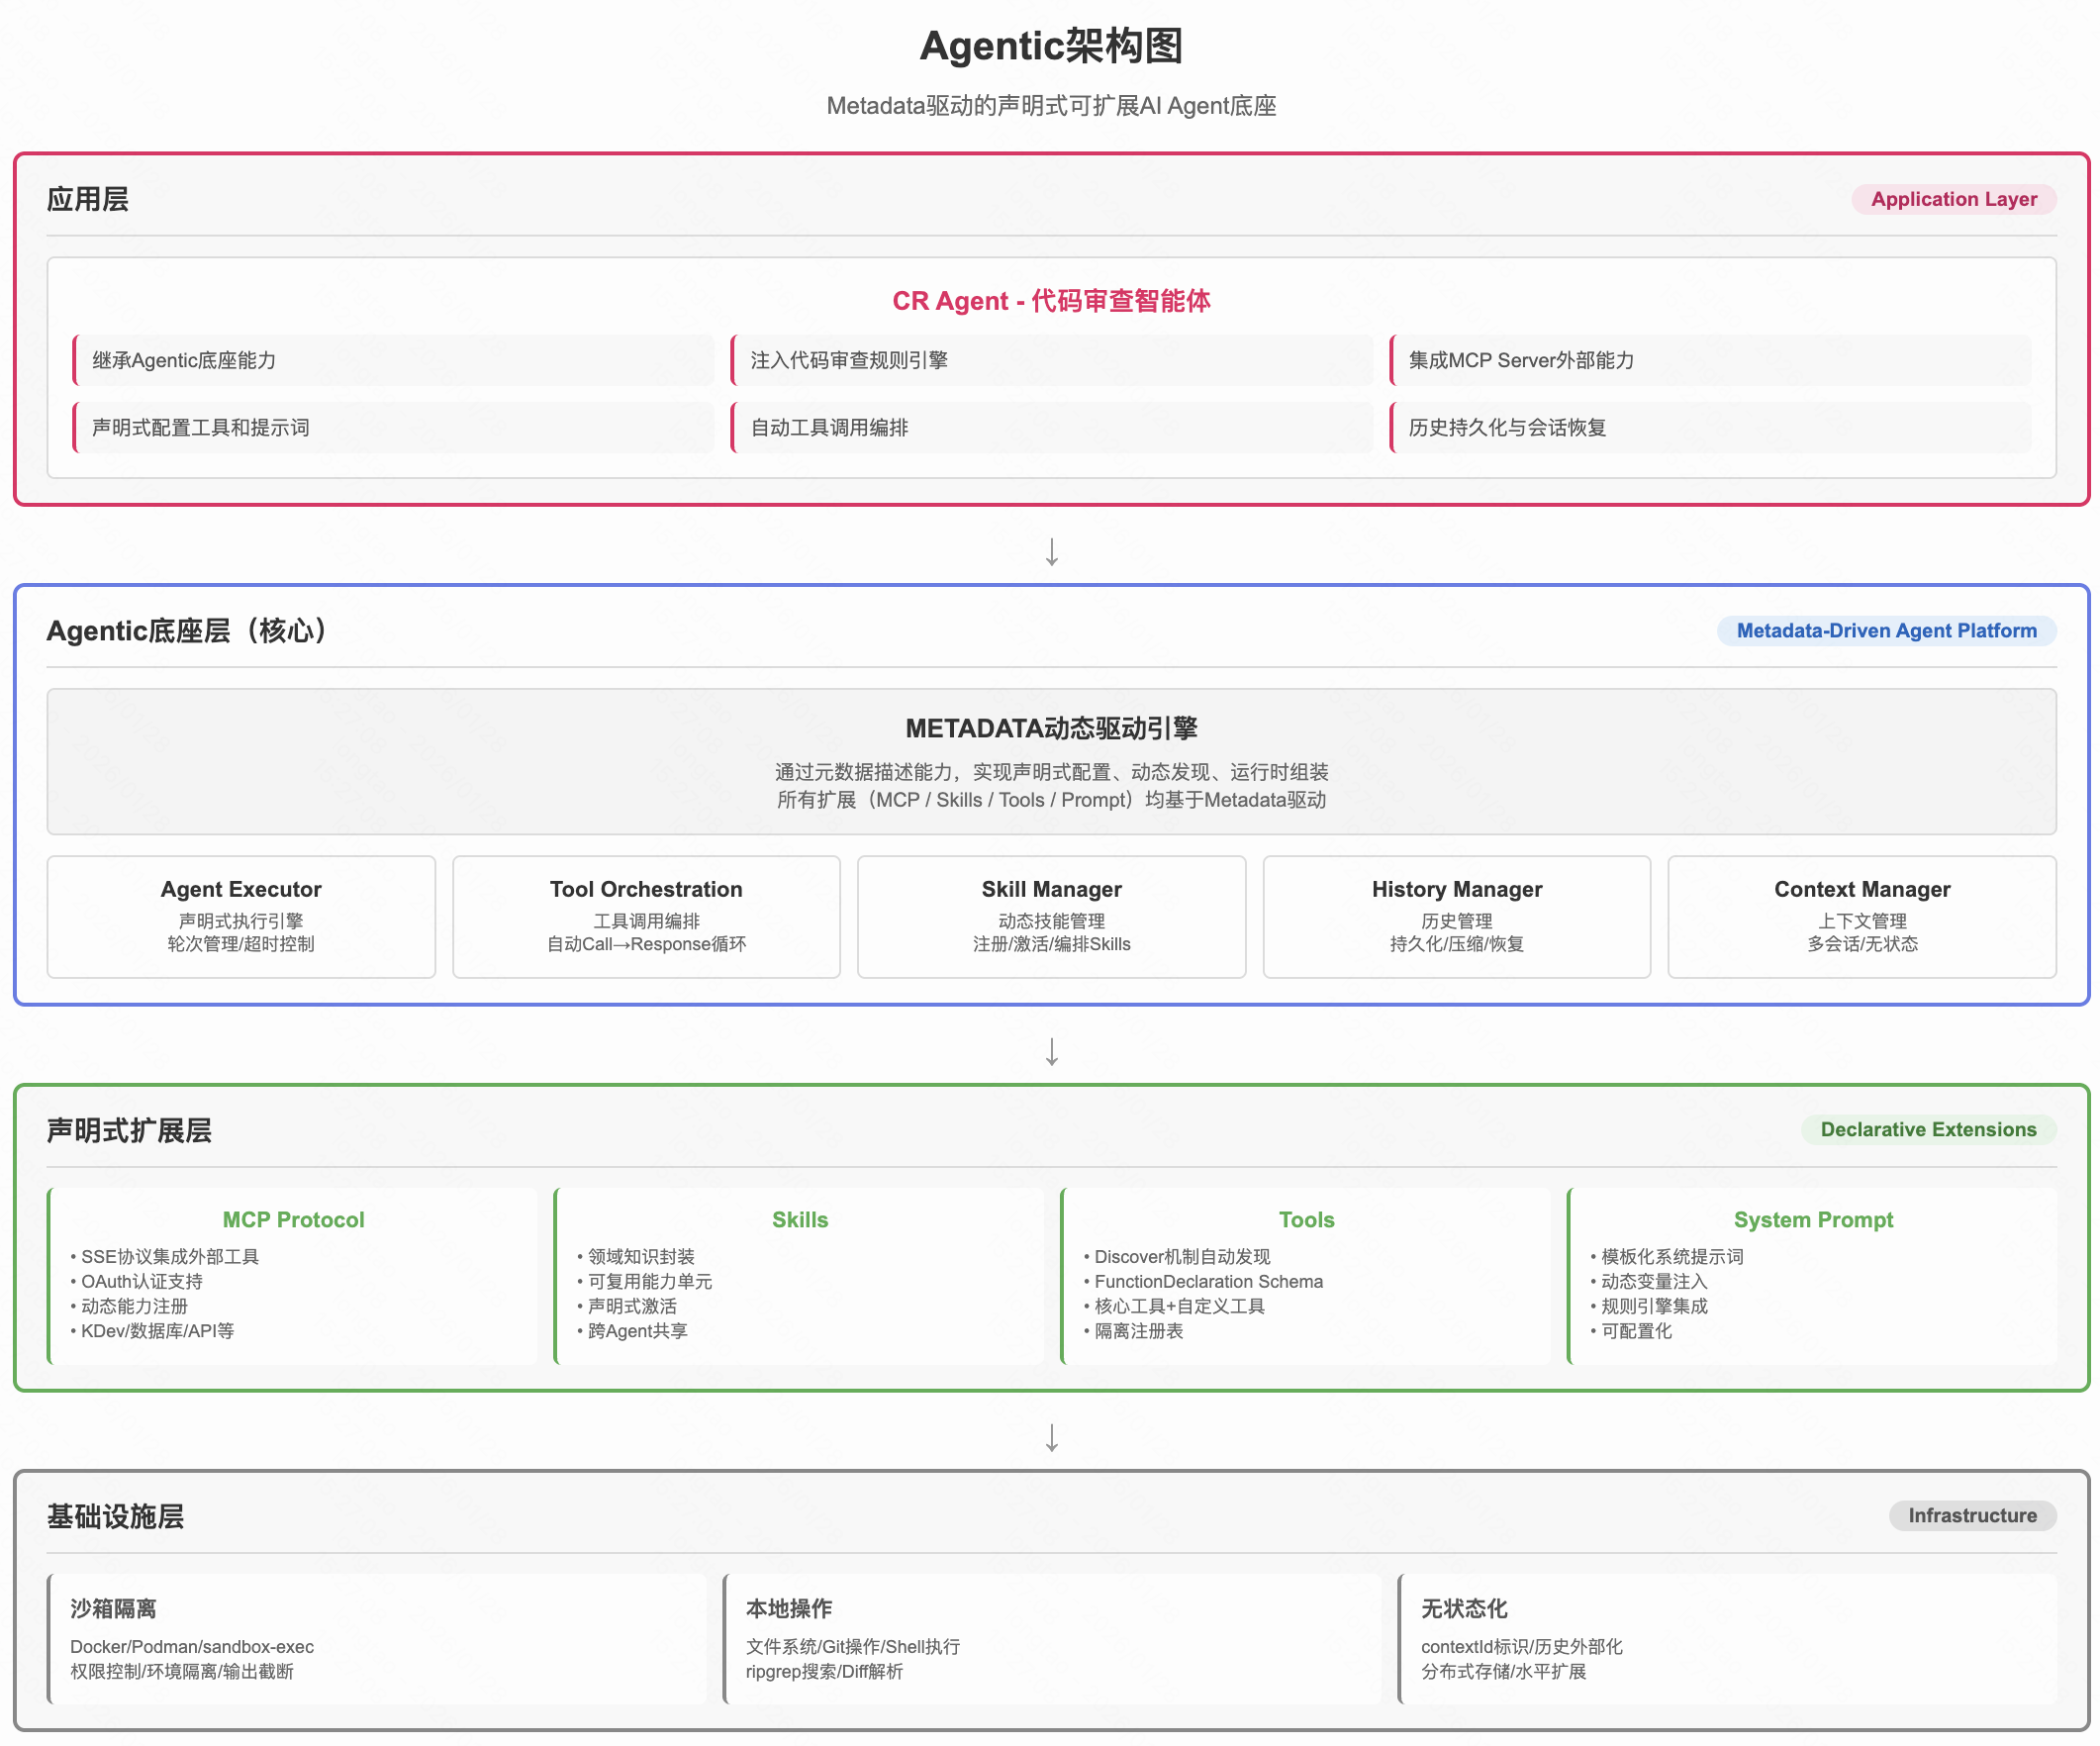This screenshot has height=1746, width=2100.
Task: Click the Infrastructure badge
Action: (1971, 1516)
